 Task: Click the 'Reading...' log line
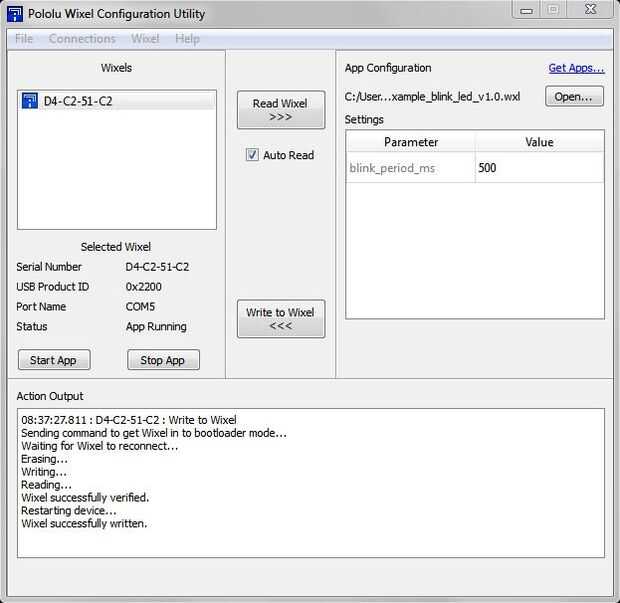pyautogui.click(x=46, y=485)
